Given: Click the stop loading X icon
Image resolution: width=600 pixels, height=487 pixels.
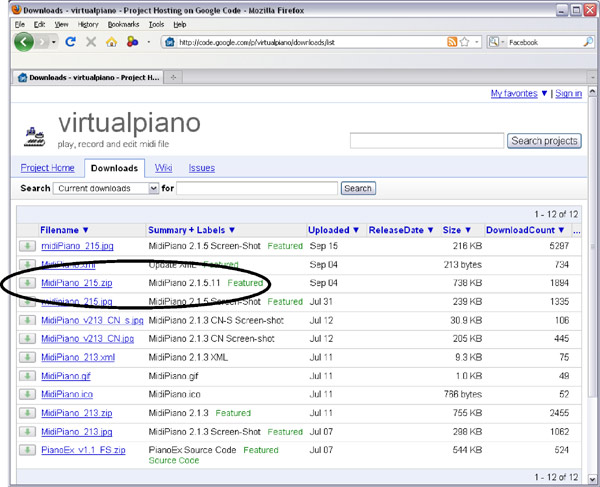Looking at the screenshot, I should (x=91, y=41).
